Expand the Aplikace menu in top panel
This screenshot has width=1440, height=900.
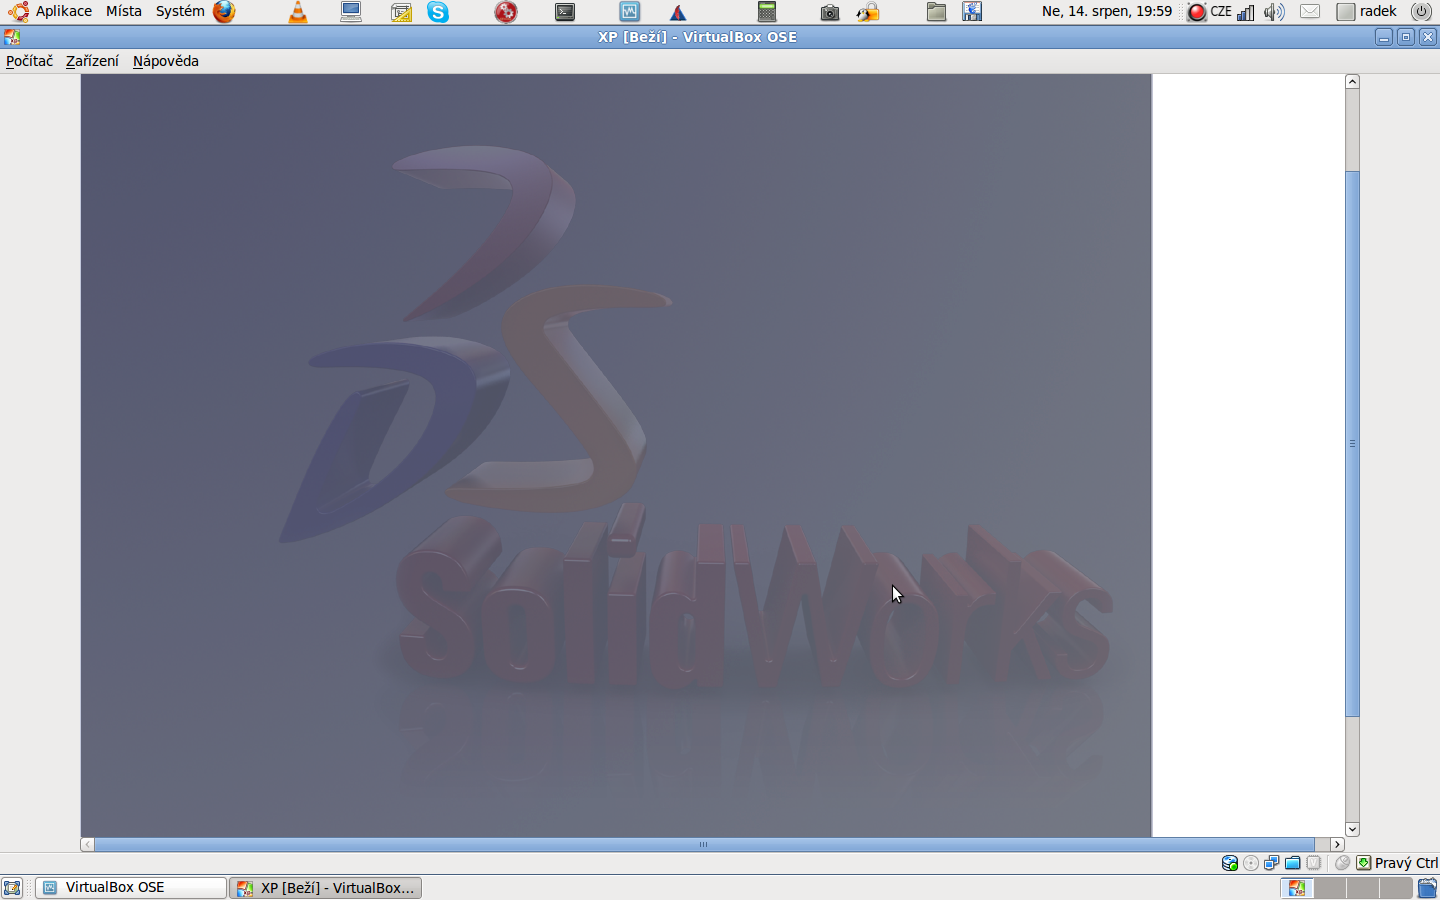point(63,11)
